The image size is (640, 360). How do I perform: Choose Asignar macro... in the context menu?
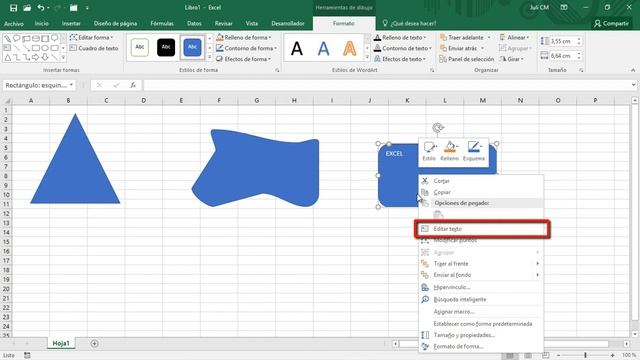[481, 311]
